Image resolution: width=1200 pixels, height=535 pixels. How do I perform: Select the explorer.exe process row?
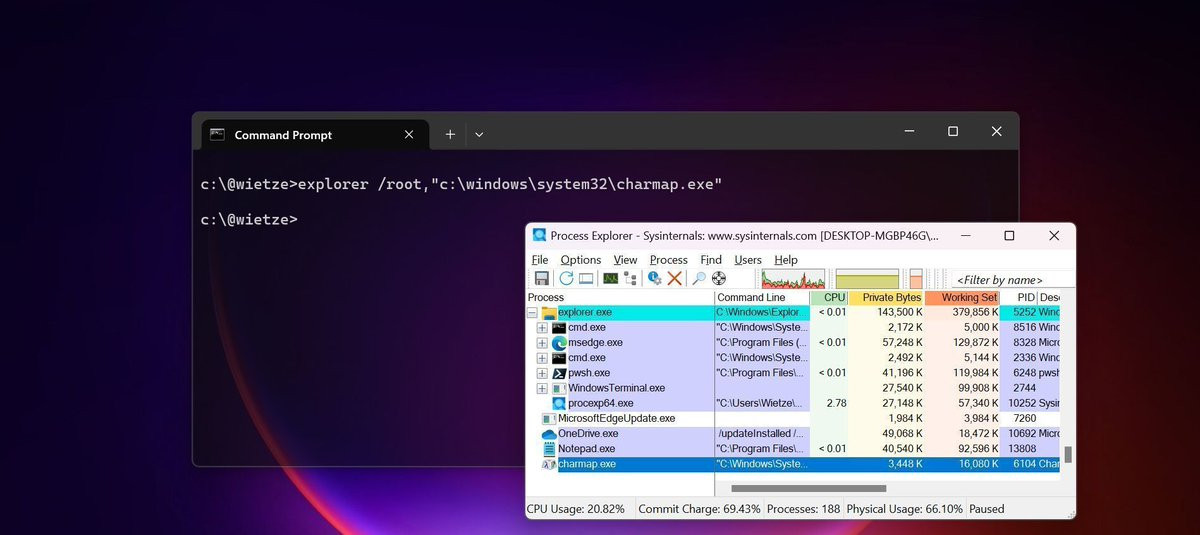tap(794, 313)
